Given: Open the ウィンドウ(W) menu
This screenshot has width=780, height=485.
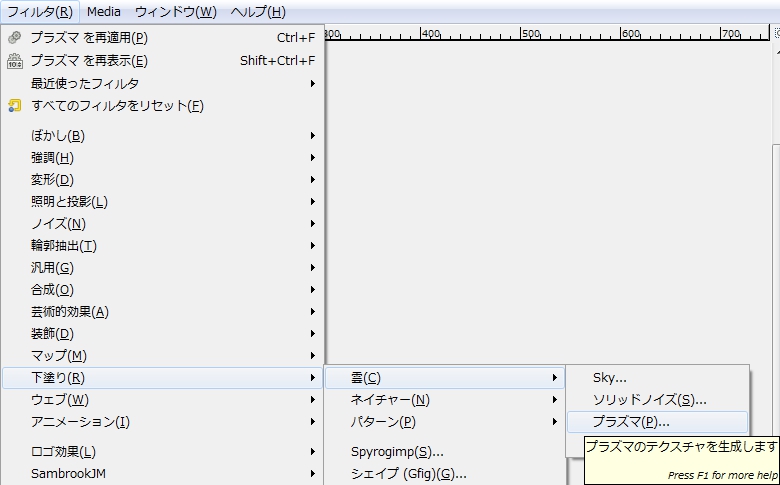Looking at the screenshot, I should click(x=176, y=11).
